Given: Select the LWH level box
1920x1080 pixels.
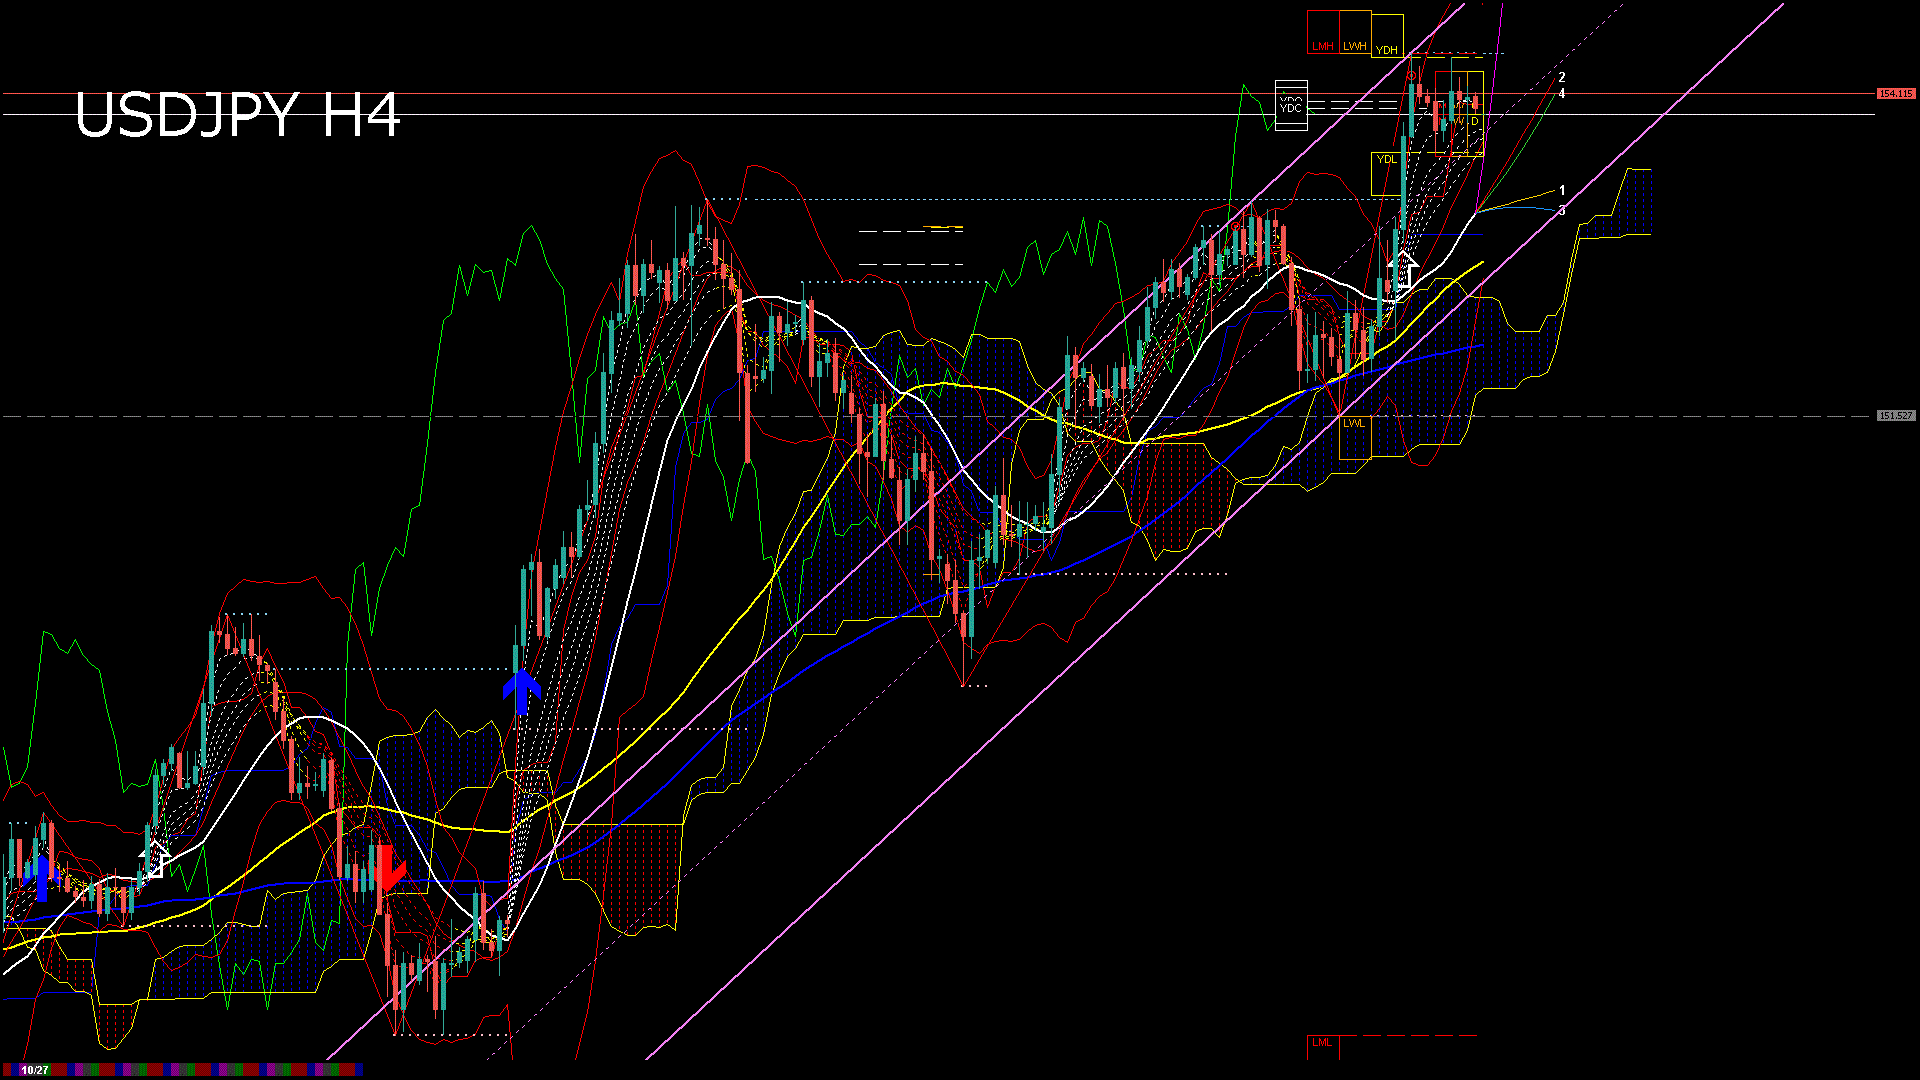Looking at the screenshot, I should pyautogui.click(x=1354, y=32).
